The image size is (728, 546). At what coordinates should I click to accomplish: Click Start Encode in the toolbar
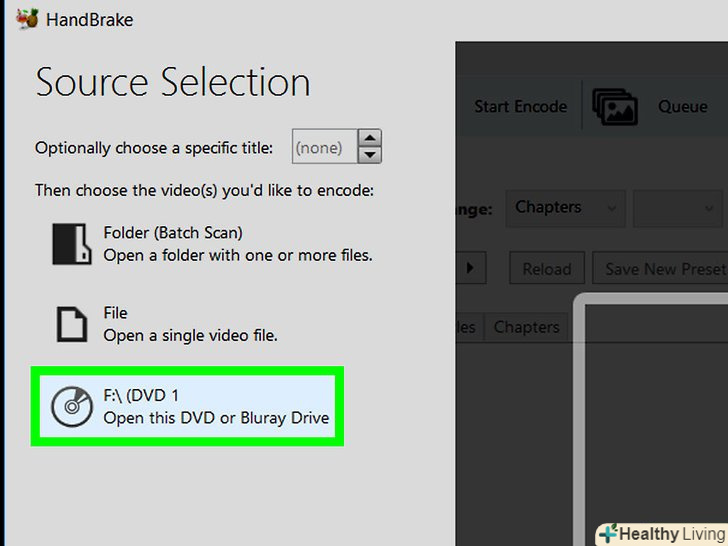click(520, 107)
